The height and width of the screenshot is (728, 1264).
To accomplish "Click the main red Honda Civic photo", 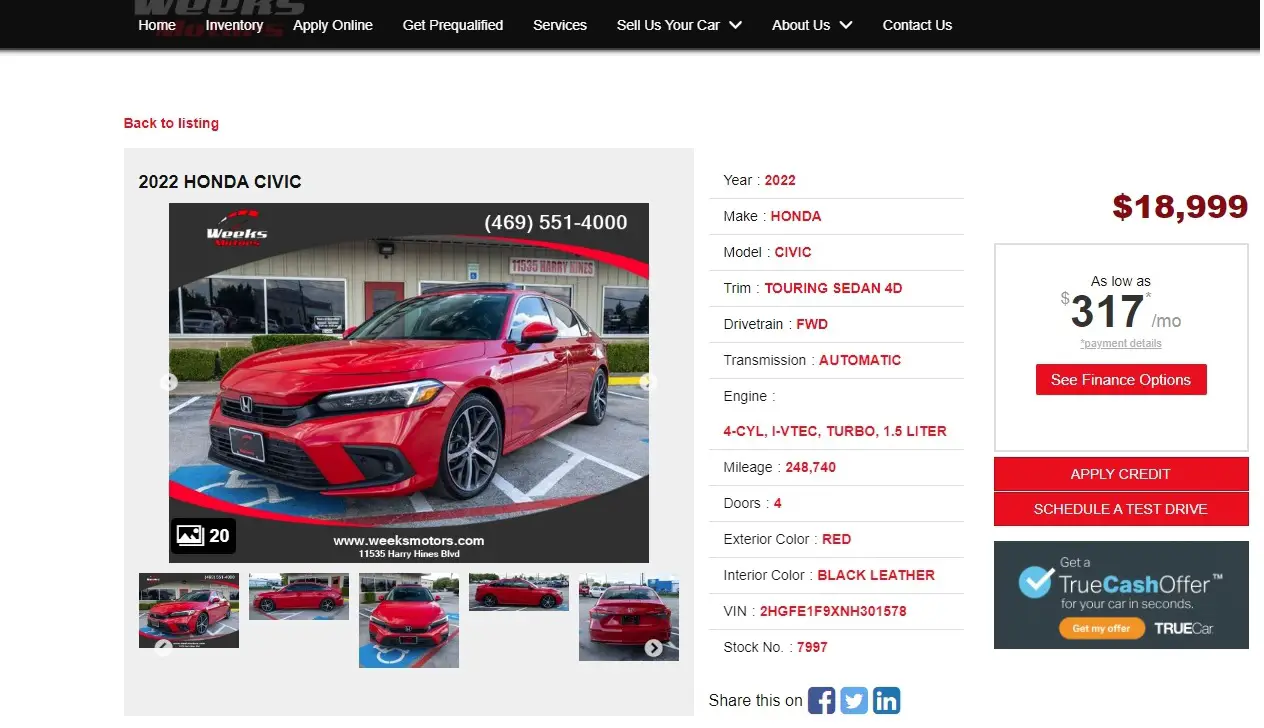I will tap(409, 383).
